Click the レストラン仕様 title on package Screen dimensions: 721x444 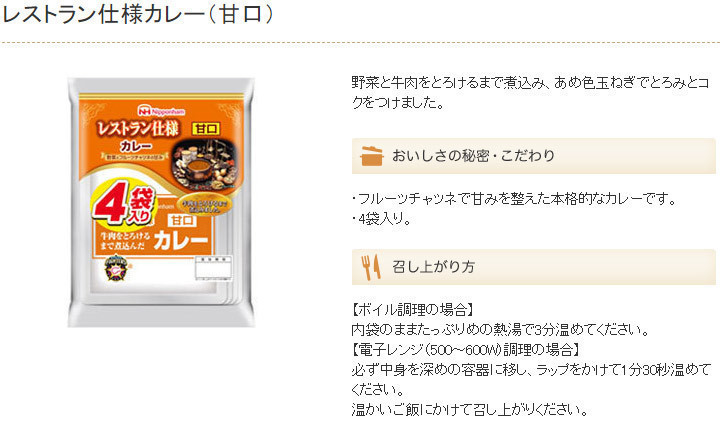(137, 129)
